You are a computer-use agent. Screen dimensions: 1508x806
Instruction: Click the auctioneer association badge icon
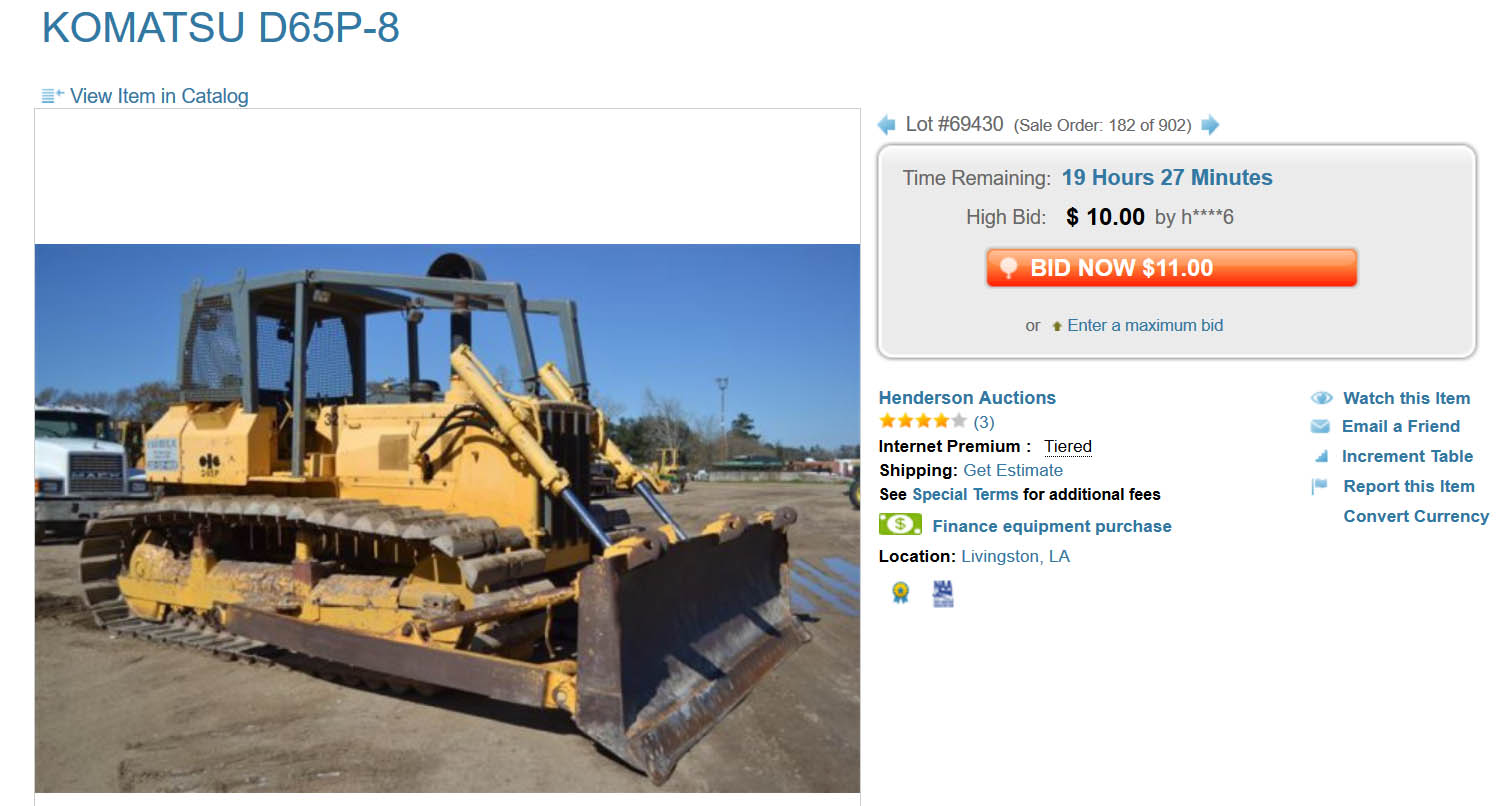[x=942, y=594]
